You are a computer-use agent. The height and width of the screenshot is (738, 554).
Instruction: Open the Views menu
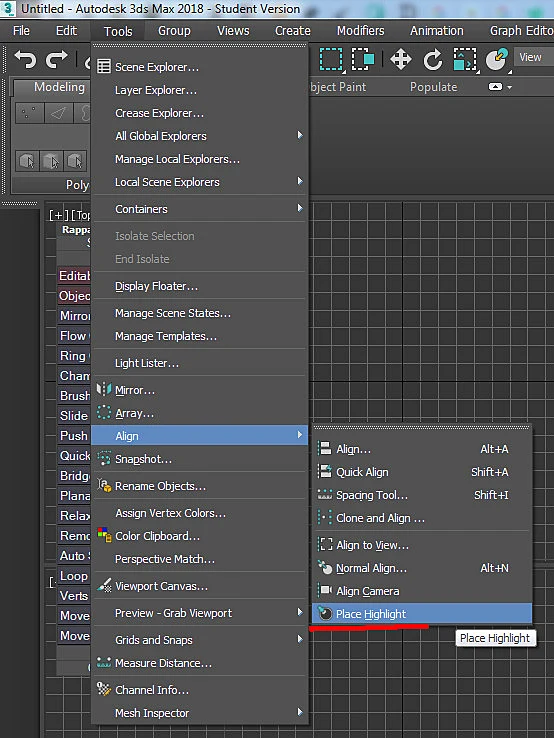coord(233,31)
